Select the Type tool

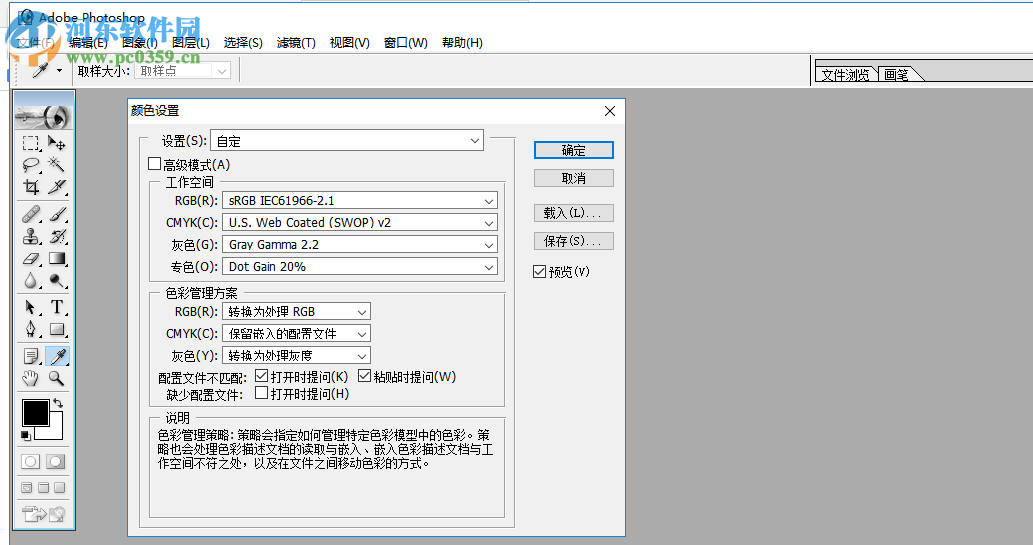tap(57, 307)
